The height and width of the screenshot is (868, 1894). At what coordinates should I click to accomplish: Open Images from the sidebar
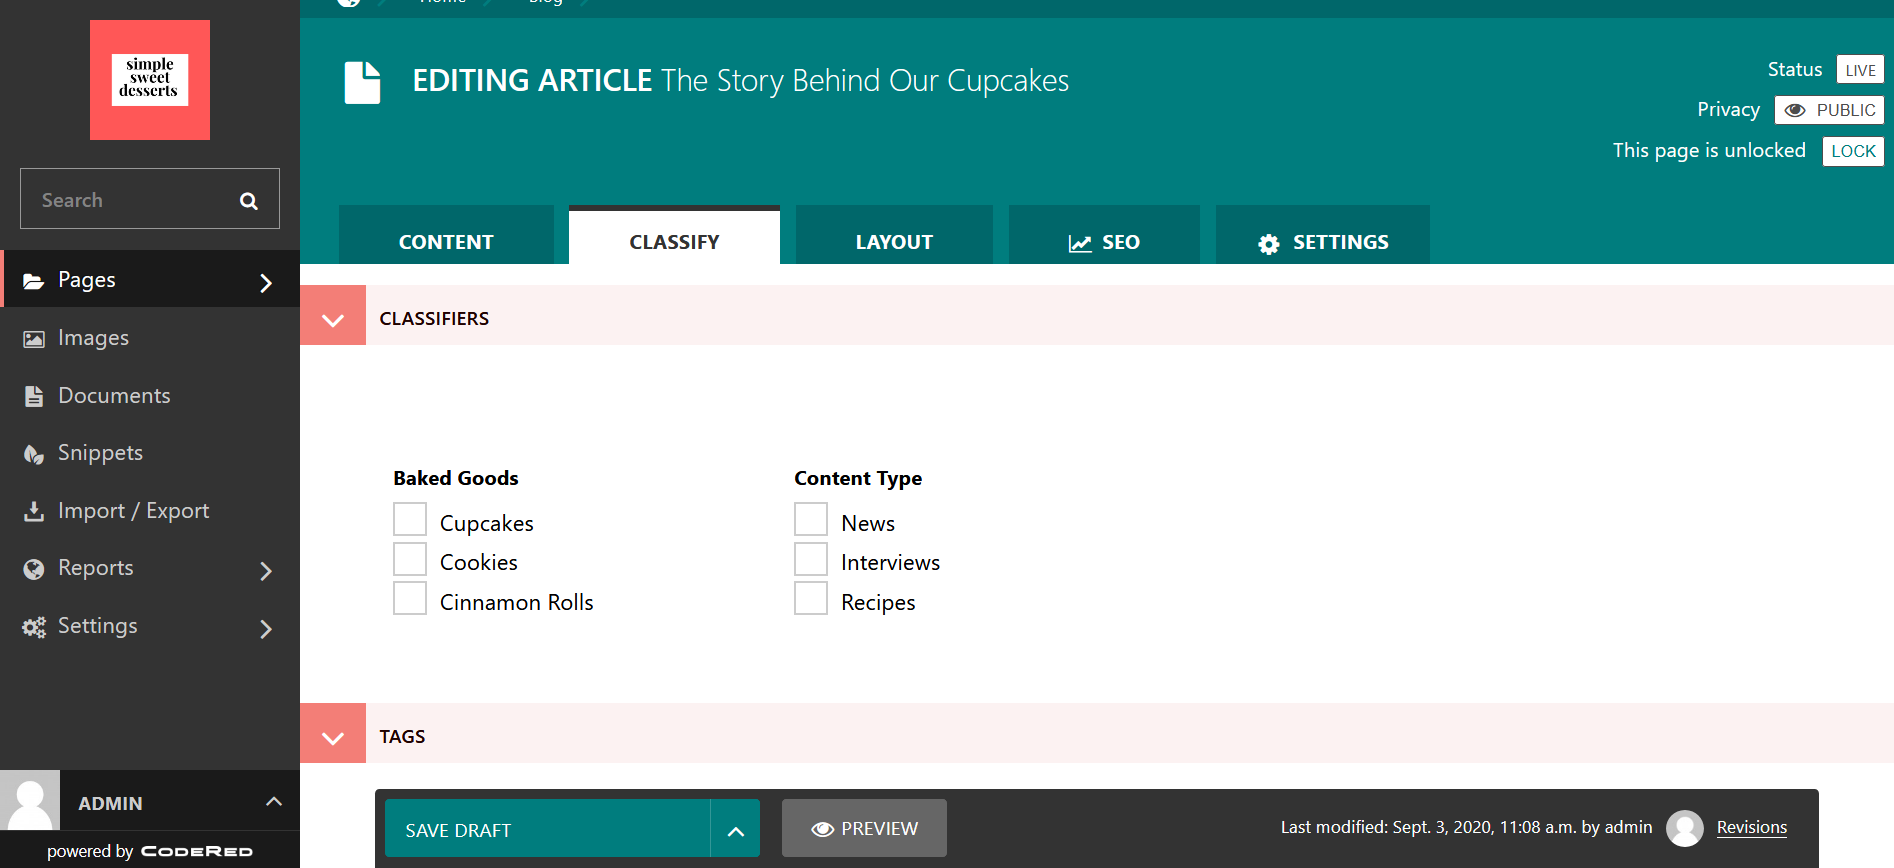93,338
